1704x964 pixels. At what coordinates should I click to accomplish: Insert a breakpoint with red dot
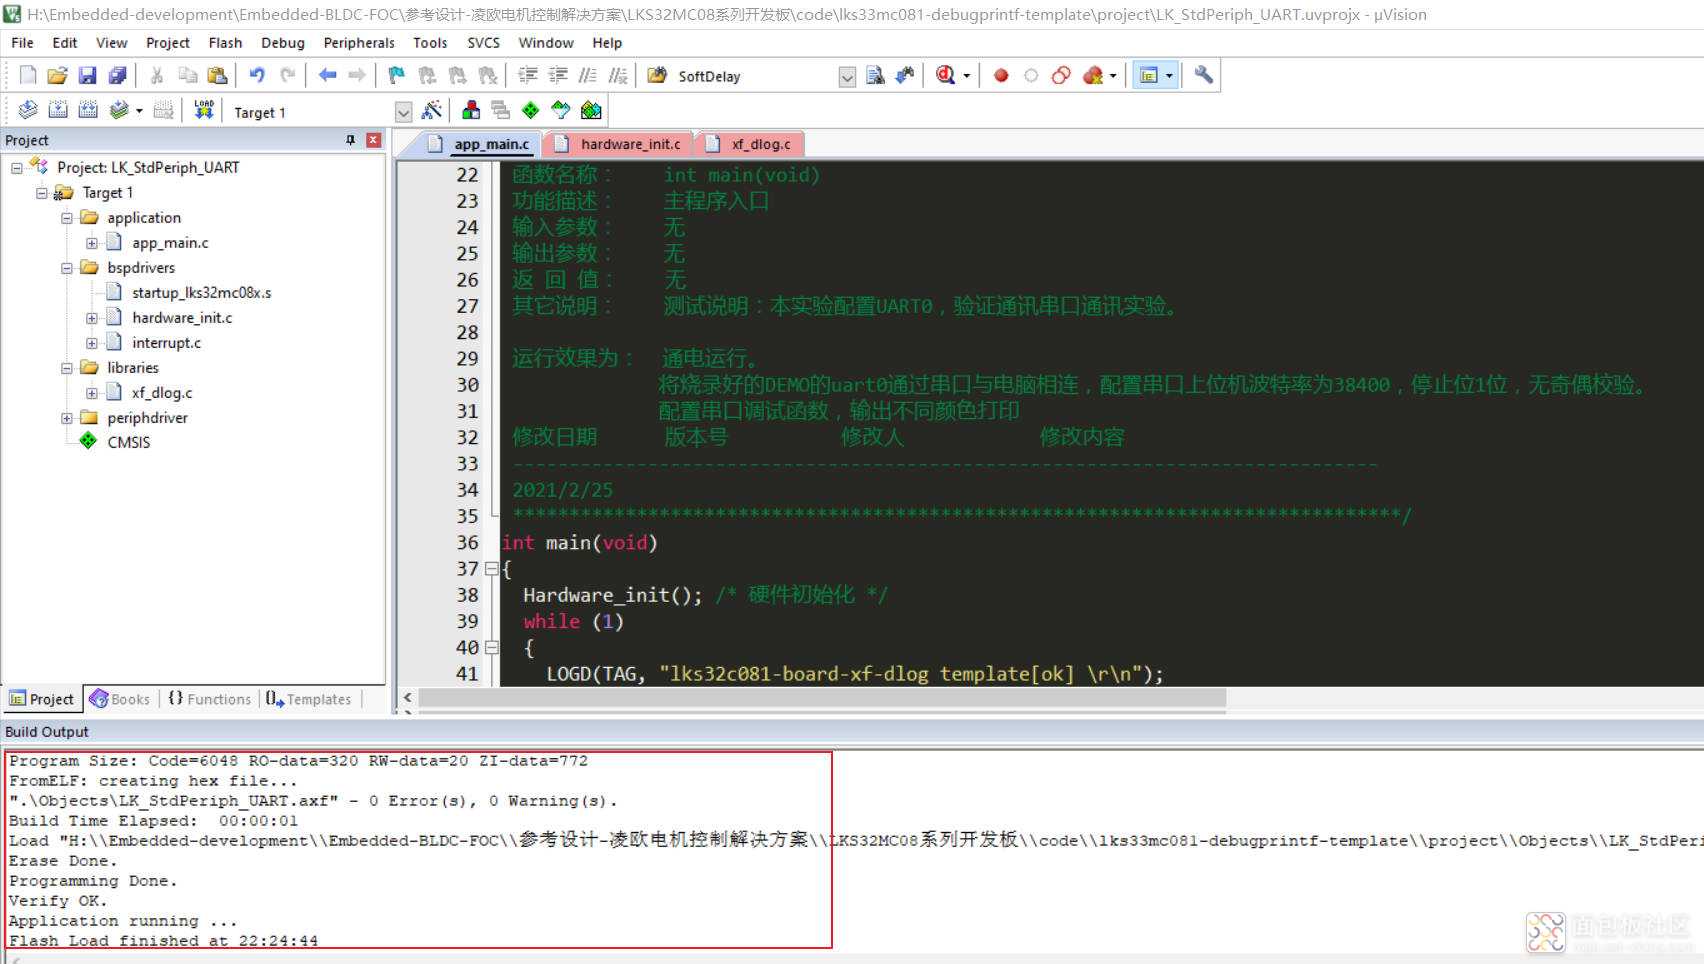pyautogui.click(x=1001, y=75)
